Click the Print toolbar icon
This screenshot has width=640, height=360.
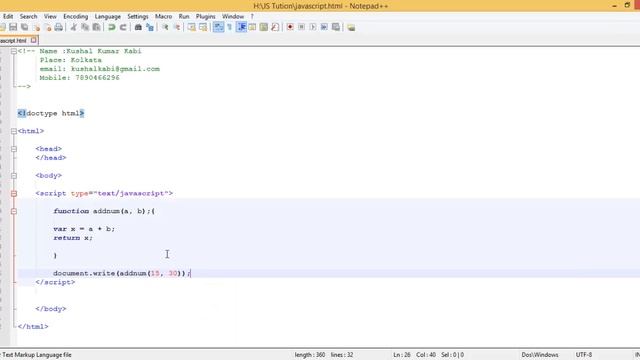click(59, 27)
